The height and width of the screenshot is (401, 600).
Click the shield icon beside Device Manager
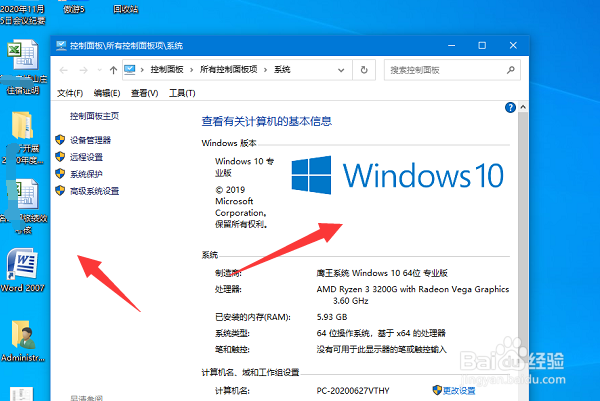click(x=60, y=140)
